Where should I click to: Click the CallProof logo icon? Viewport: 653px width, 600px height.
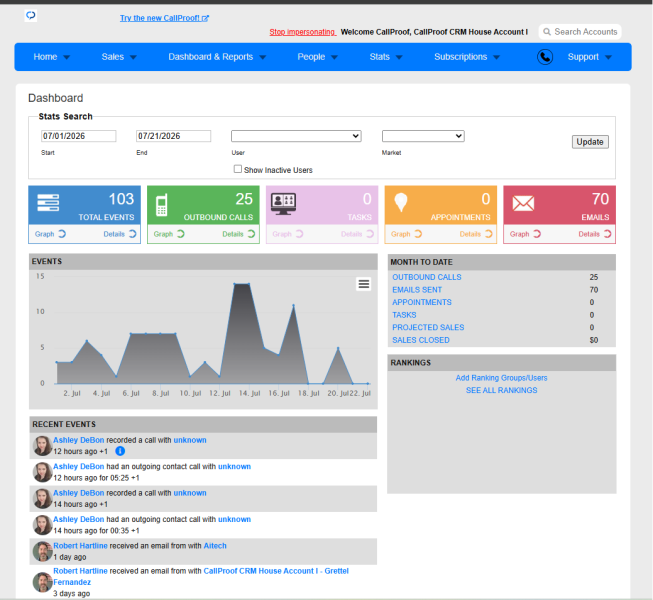point(31,16)
